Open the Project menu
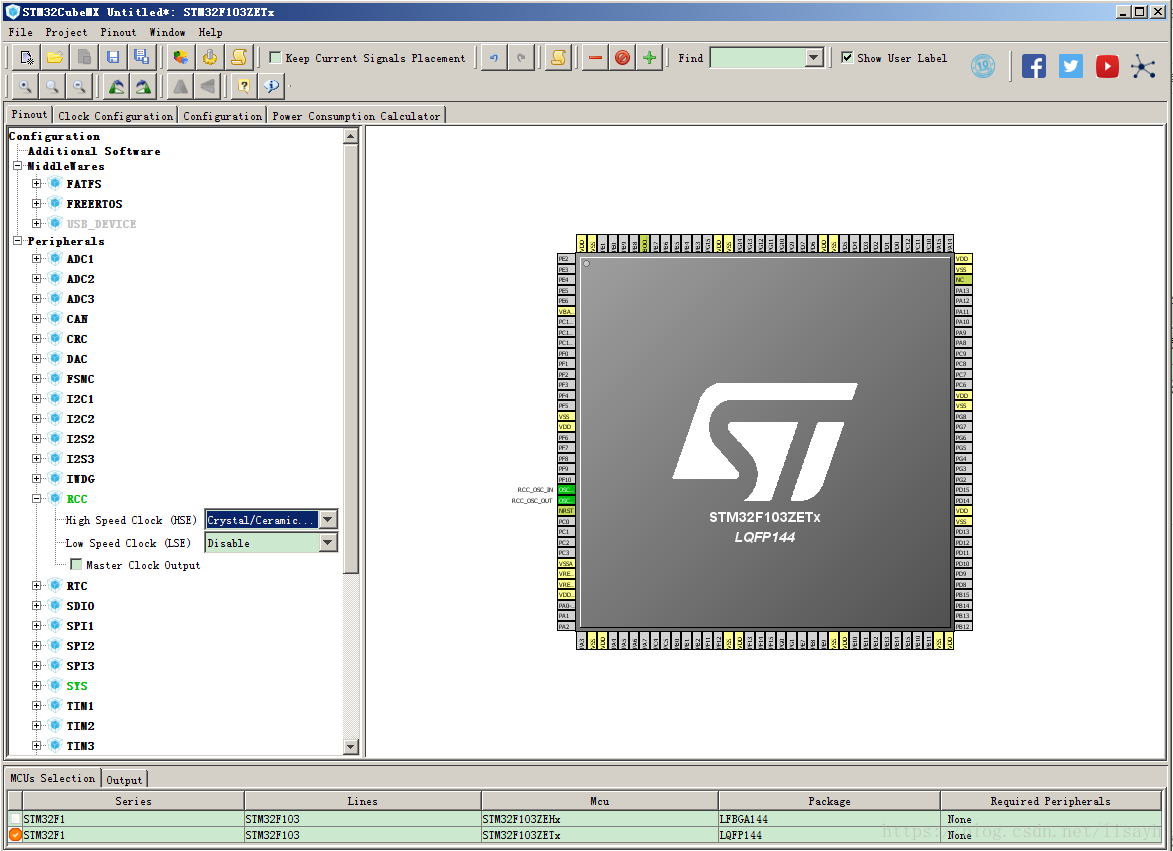This screenshot has height=851, width=1173. click(x=66, y=32)
